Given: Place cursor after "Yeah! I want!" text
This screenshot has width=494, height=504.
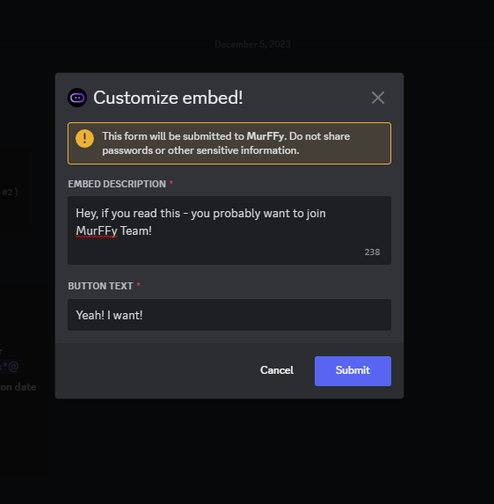Looking at the screenshot, I should click(144, 315).
